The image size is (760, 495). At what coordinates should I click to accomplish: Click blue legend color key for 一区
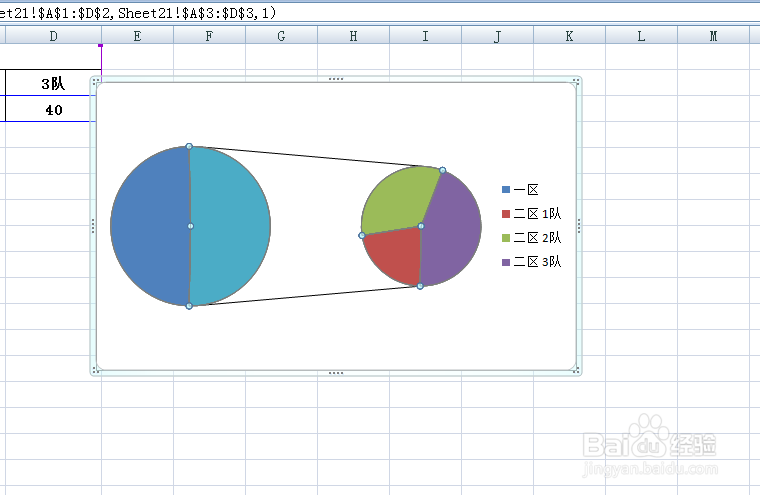click(x=506, y=190)
